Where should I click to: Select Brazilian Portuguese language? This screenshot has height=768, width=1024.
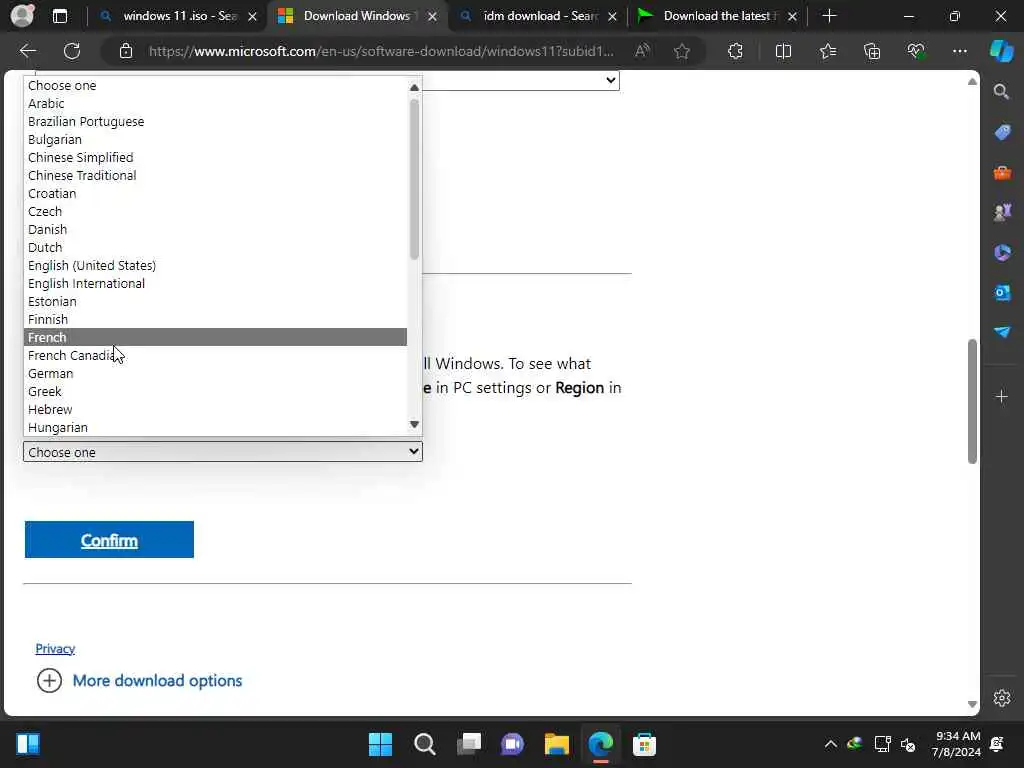pos(216,121)
